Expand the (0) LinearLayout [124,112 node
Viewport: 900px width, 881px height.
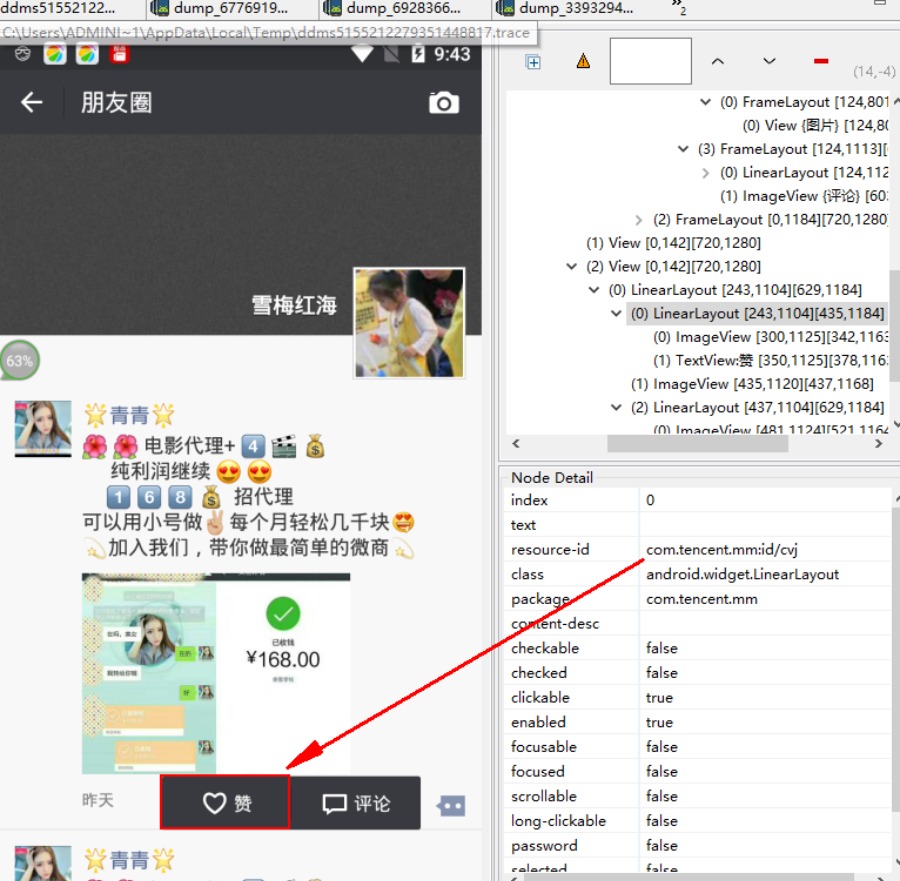click(705, 173)
